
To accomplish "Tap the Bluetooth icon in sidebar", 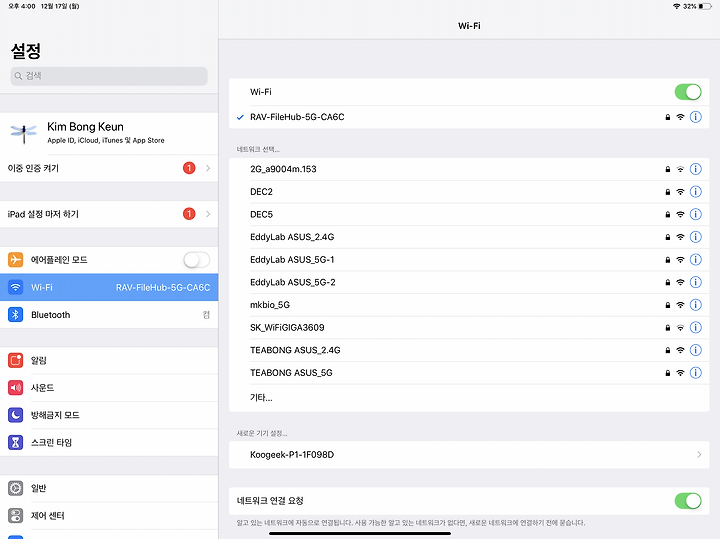I will tap(16, 314).
